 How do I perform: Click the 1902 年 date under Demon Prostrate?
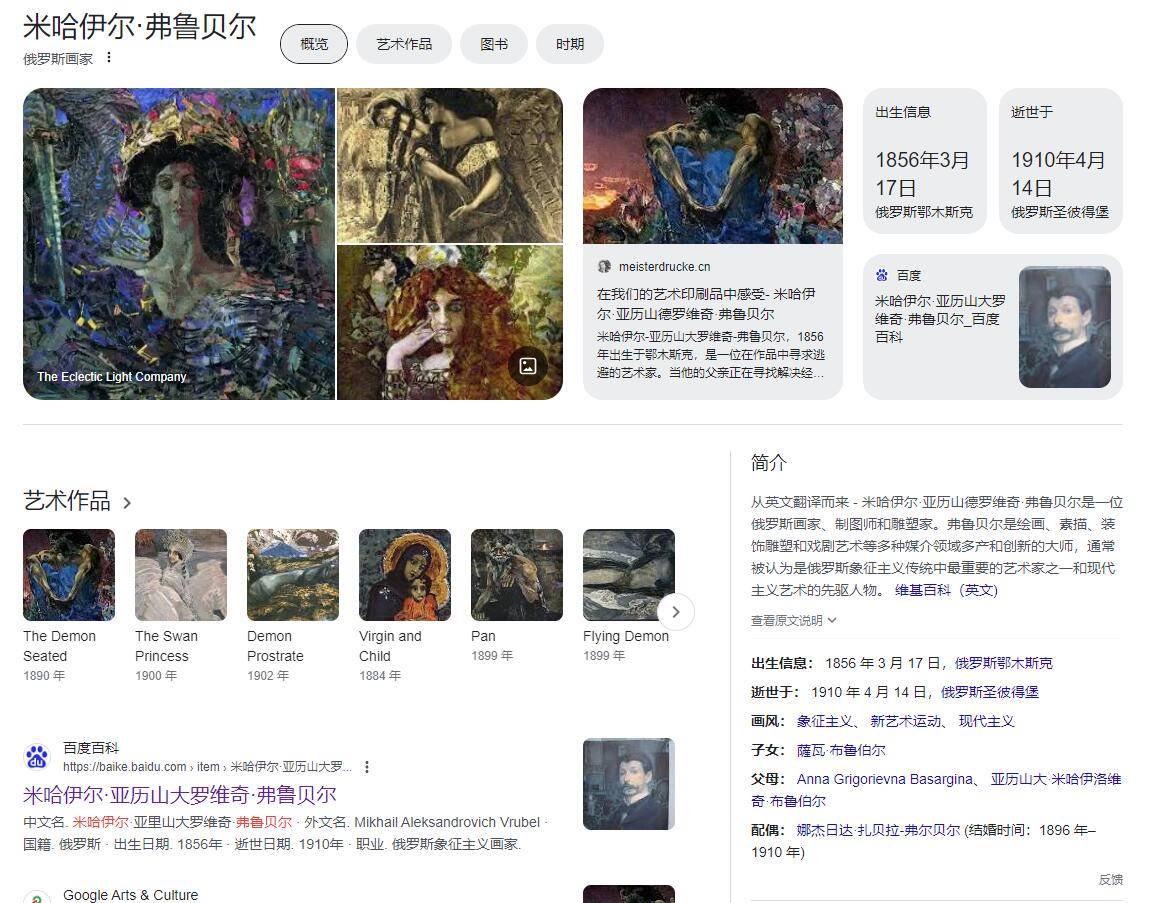pyautogui.click(x=268, y=675)
